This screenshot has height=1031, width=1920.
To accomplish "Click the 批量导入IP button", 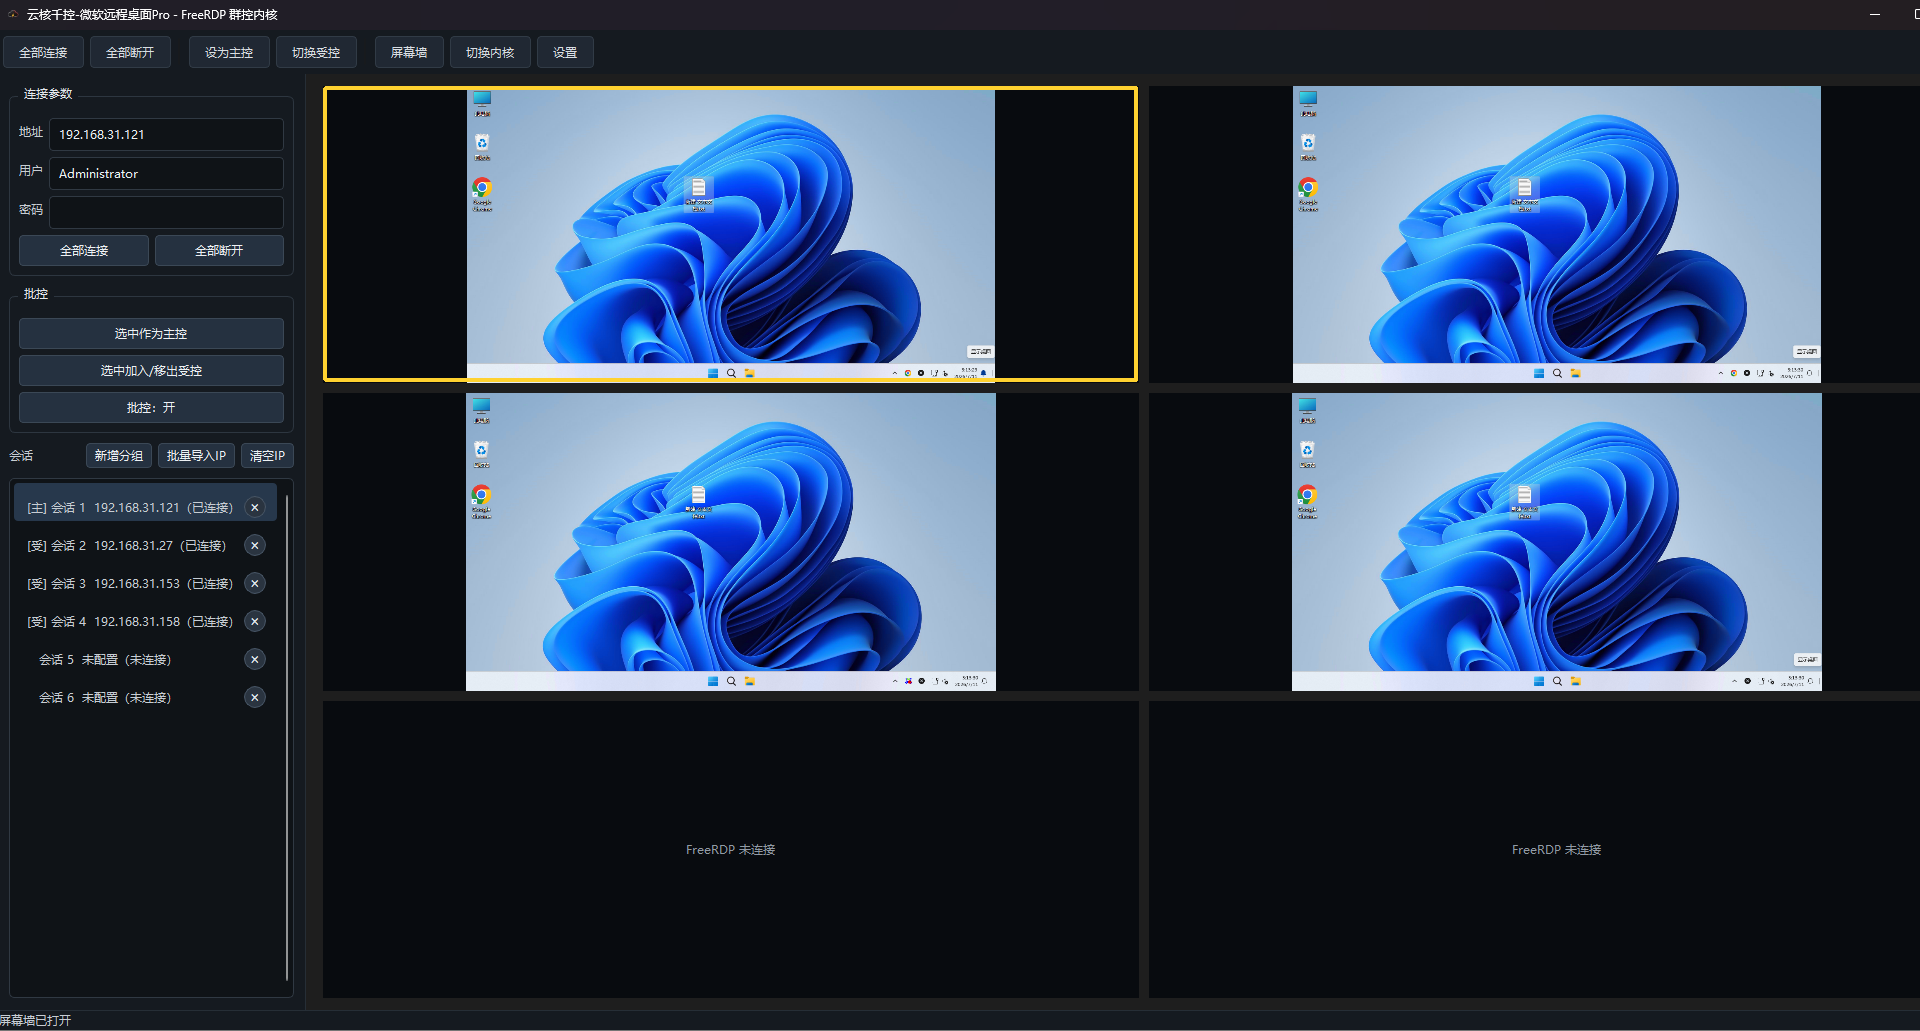I will click(x=196, y=456).
